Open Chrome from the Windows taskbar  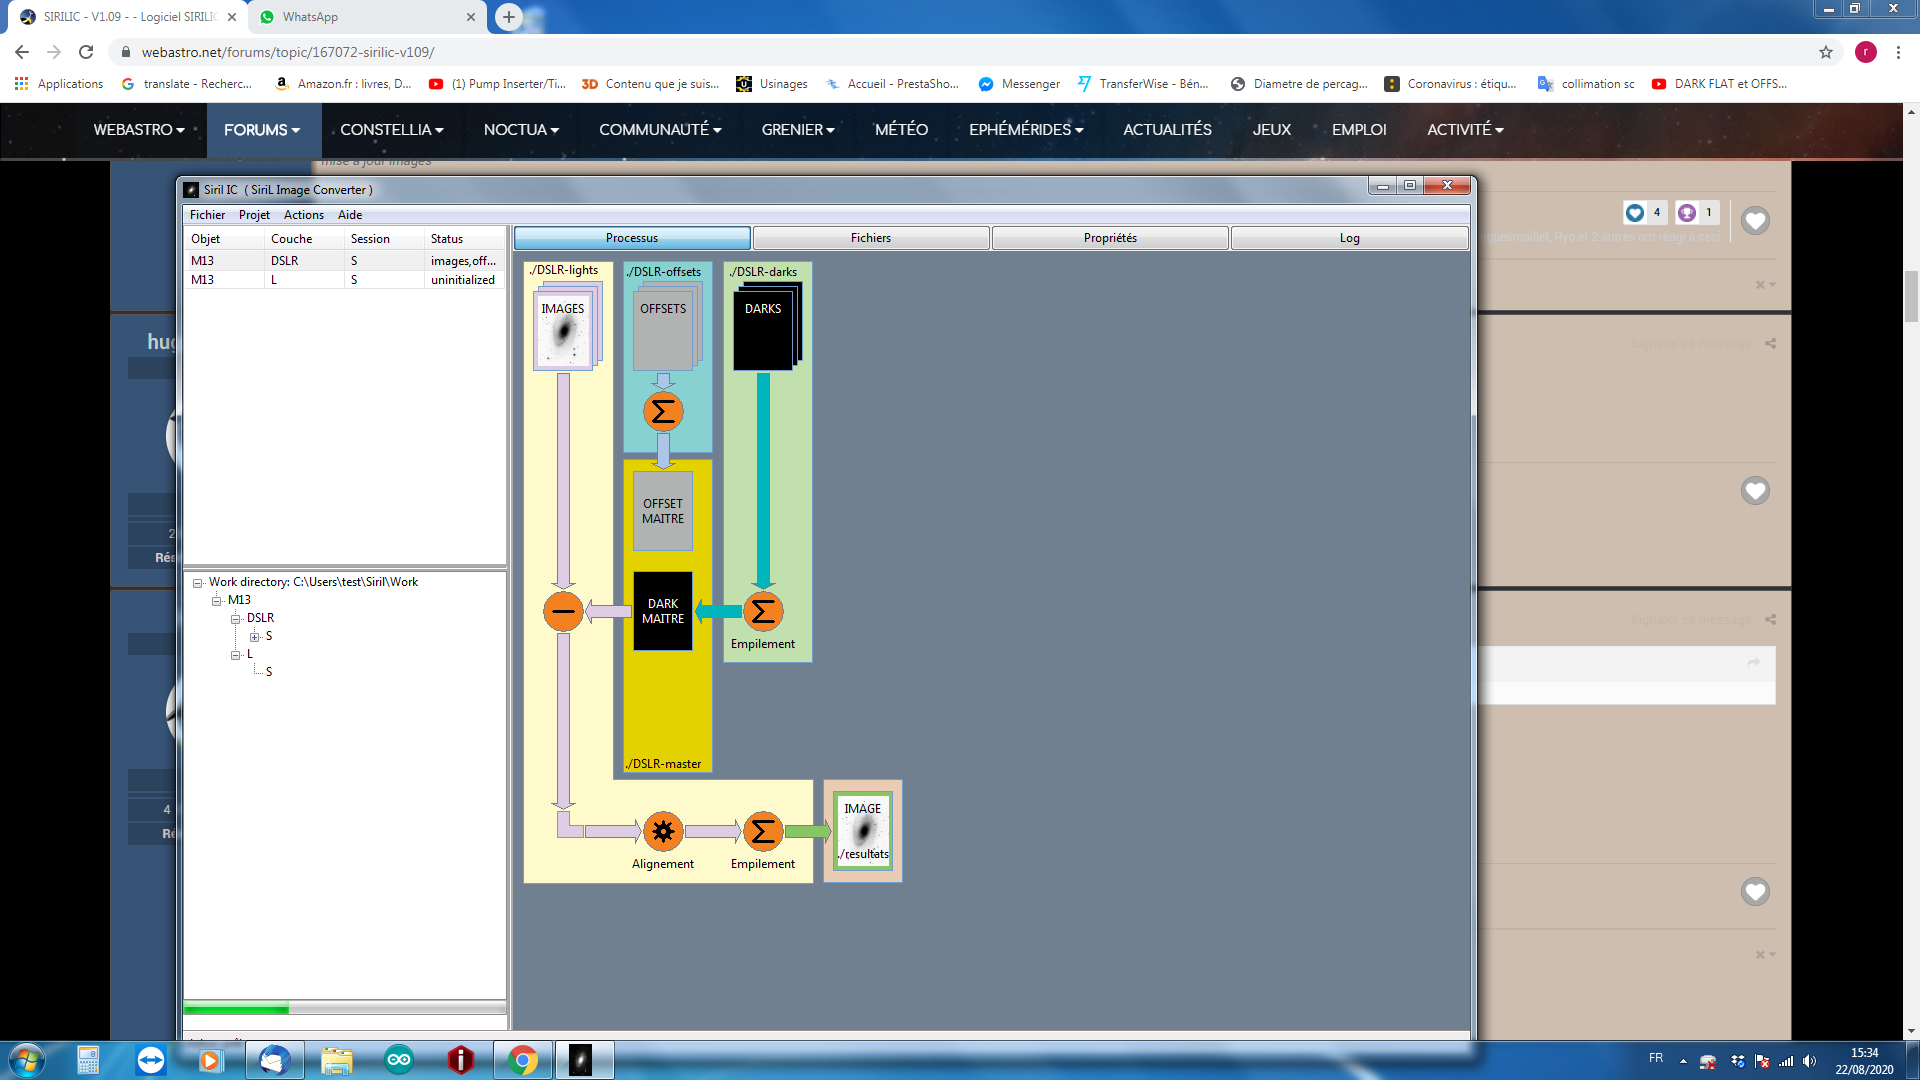click(x=522, y=1060)
